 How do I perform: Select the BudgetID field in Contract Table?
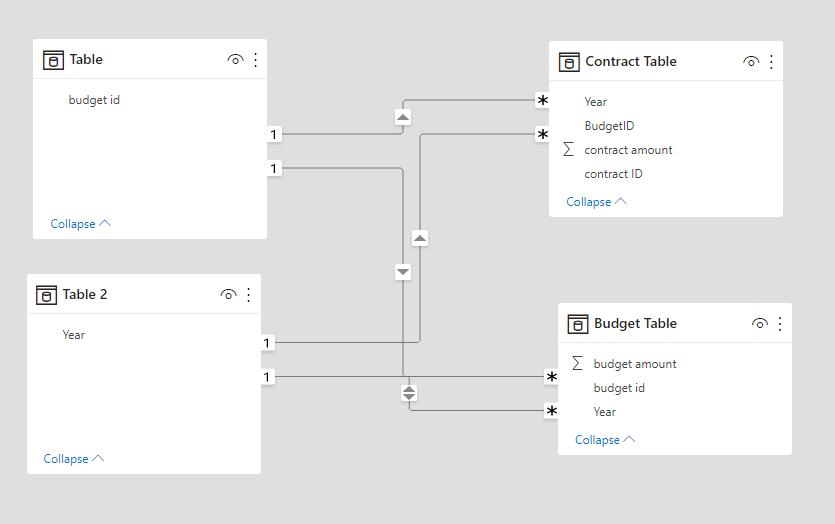click(609, 126)
